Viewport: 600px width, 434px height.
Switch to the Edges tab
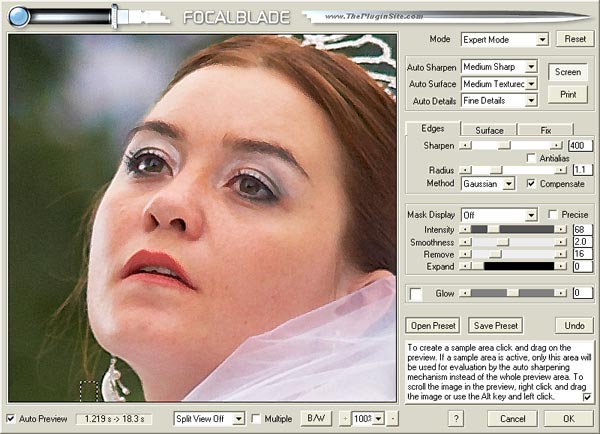pos(432,129)
